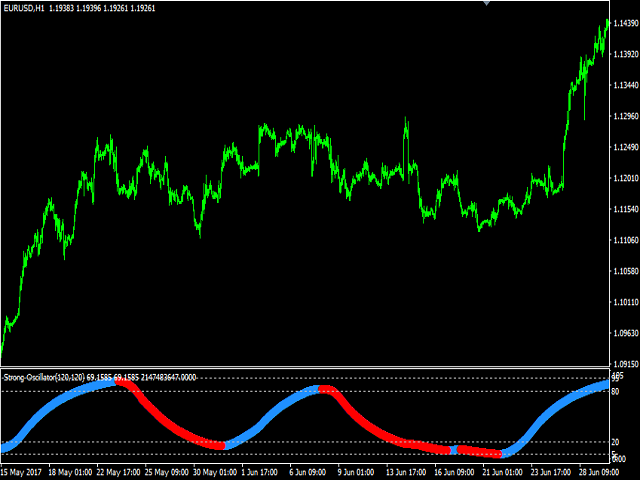Screen dimensions: 640x480
Task: Click the 1.11060 price axis label
Action: (626, 240)
